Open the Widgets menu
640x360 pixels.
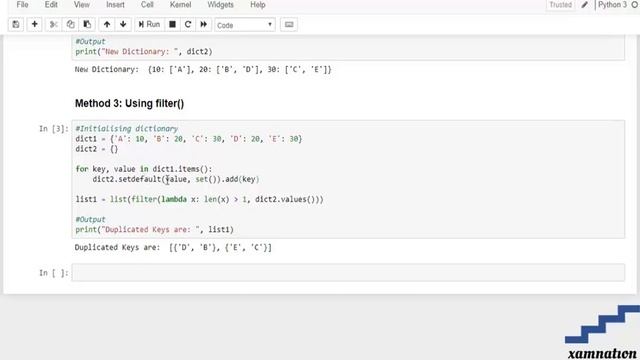click(x=220, y=5)
